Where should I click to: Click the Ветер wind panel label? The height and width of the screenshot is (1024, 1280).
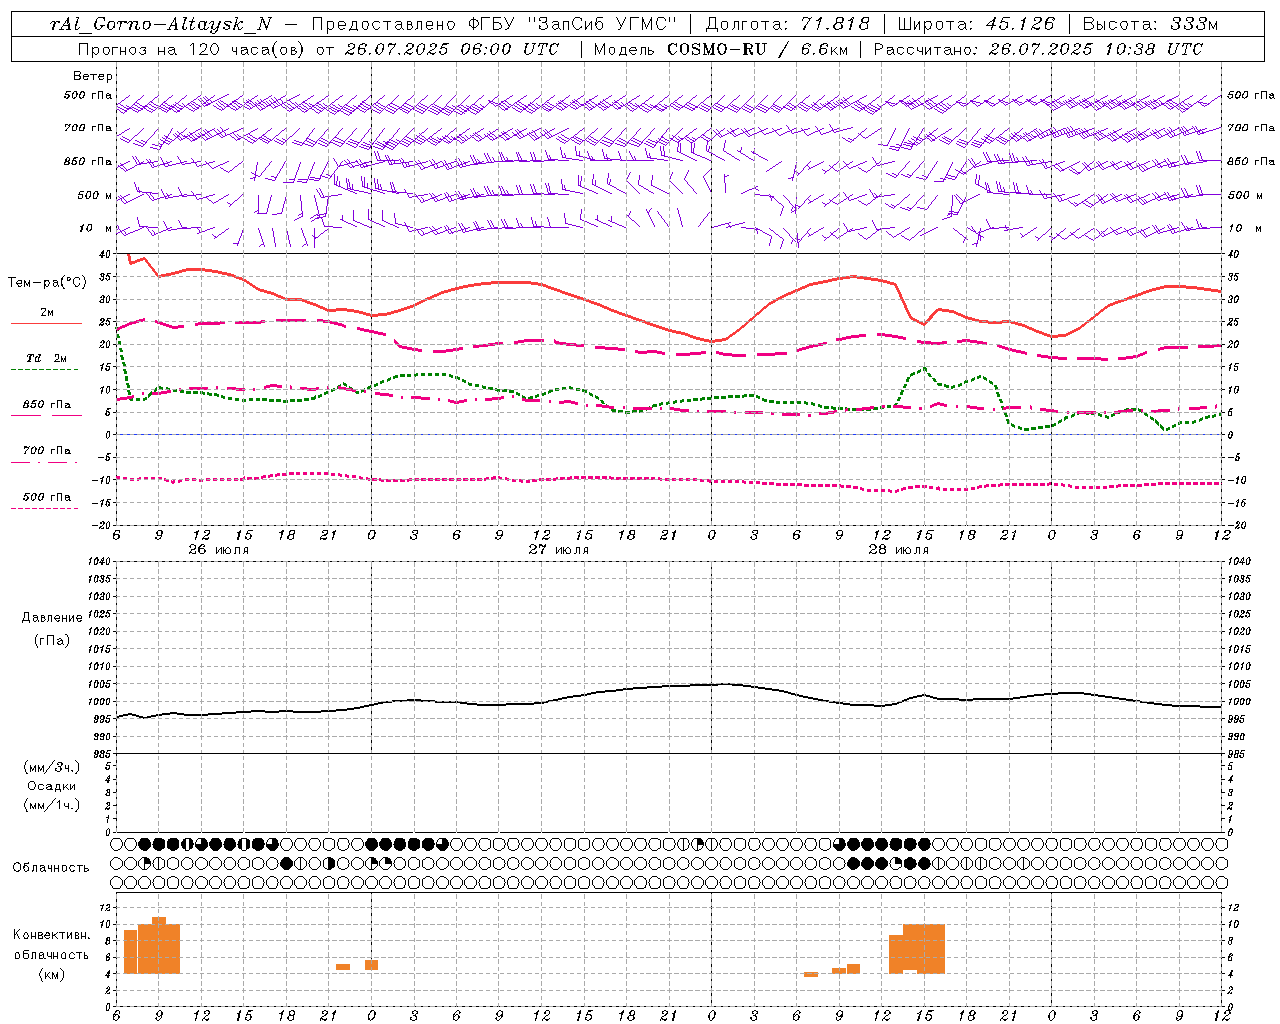pos(93,76)
